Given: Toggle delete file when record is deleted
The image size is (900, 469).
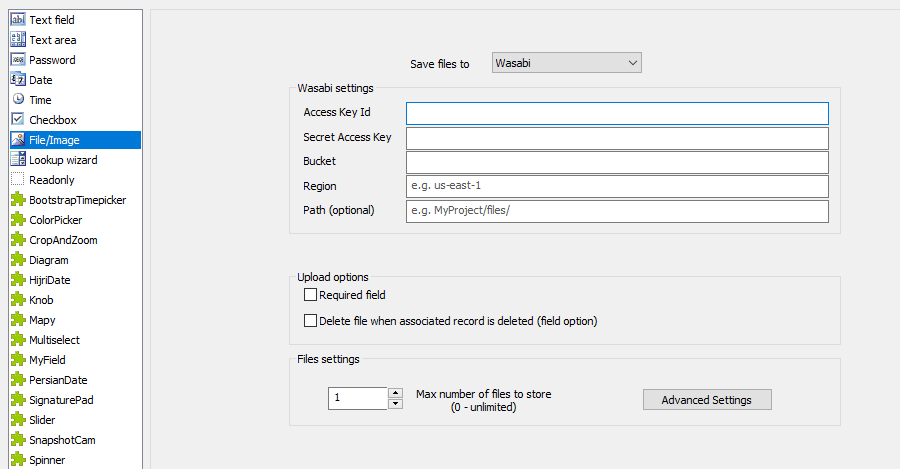Looking at the screenshot, I should point(310,321).
